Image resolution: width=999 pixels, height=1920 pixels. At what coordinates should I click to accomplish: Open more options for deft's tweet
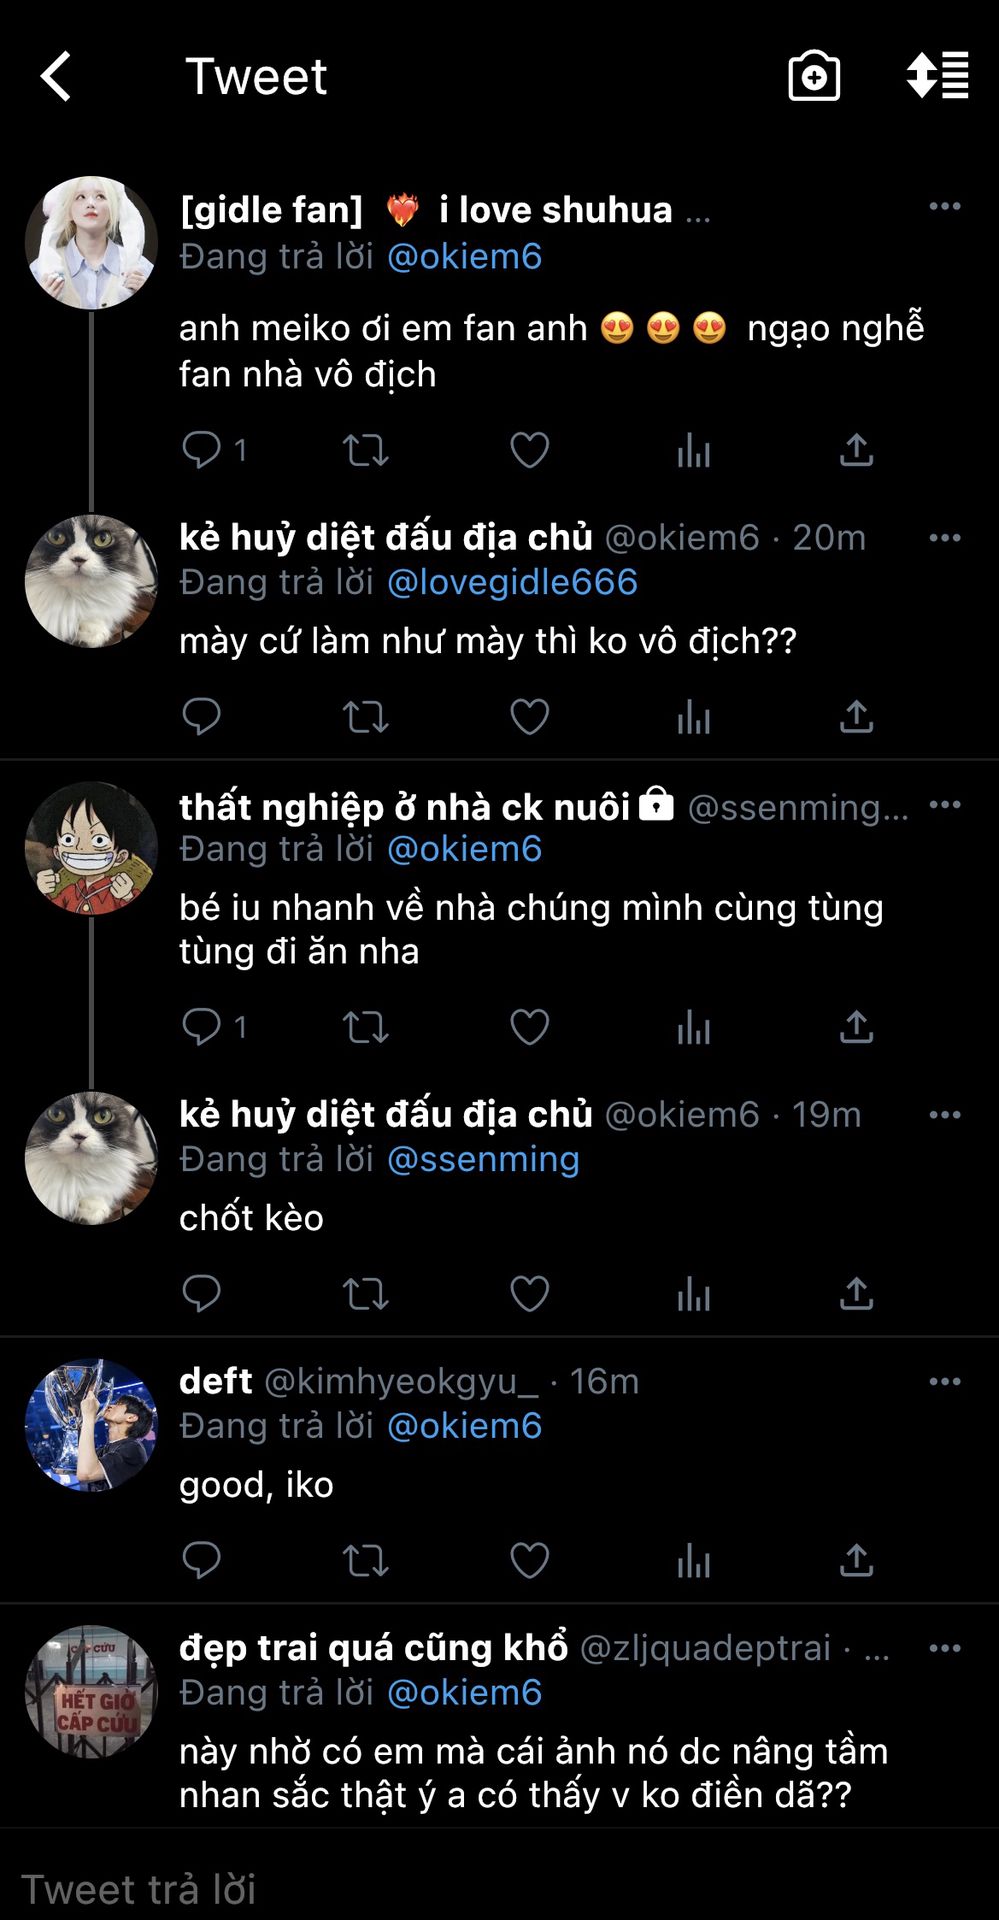pyautogui.click(x=944, y=1381)
